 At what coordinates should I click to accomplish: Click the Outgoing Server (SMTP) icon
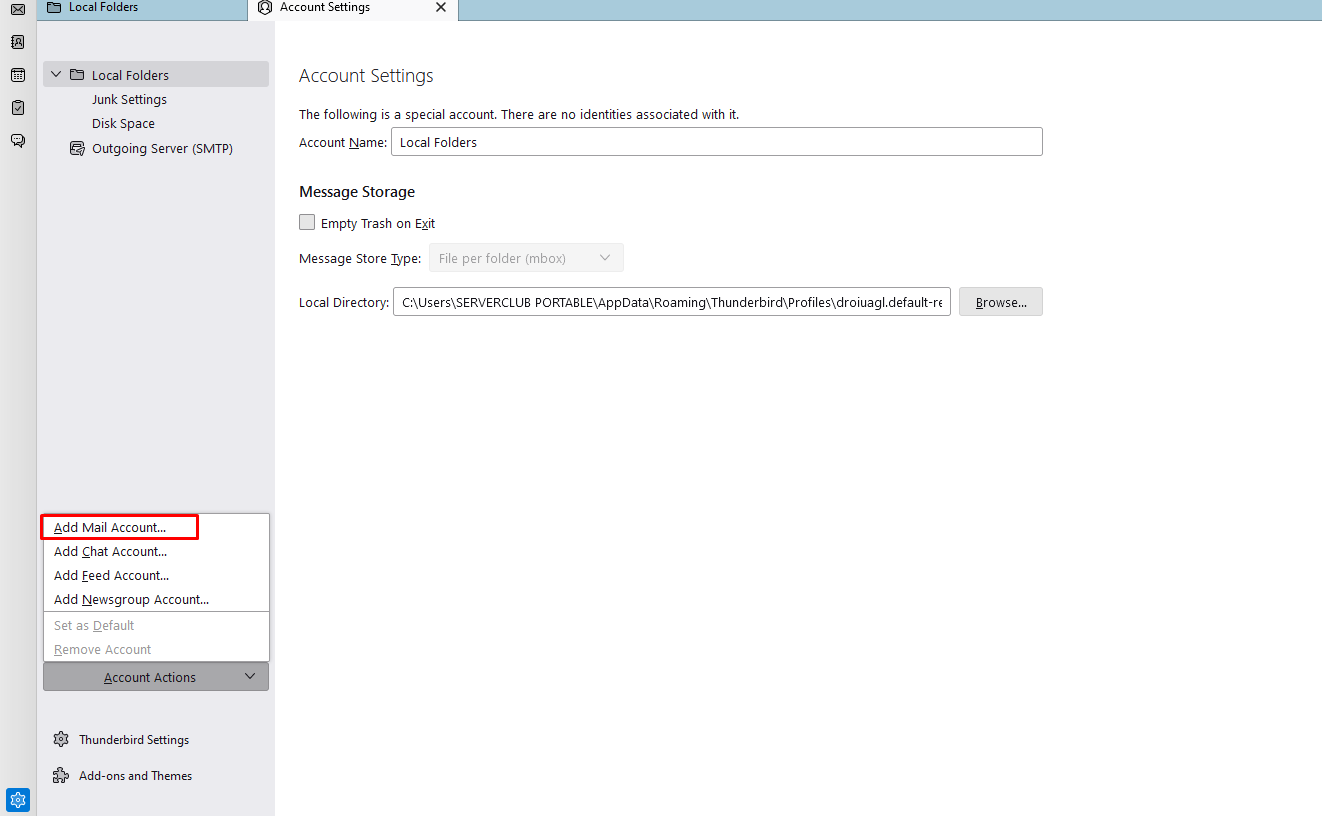pyautogui.click(x=77, y=149)
